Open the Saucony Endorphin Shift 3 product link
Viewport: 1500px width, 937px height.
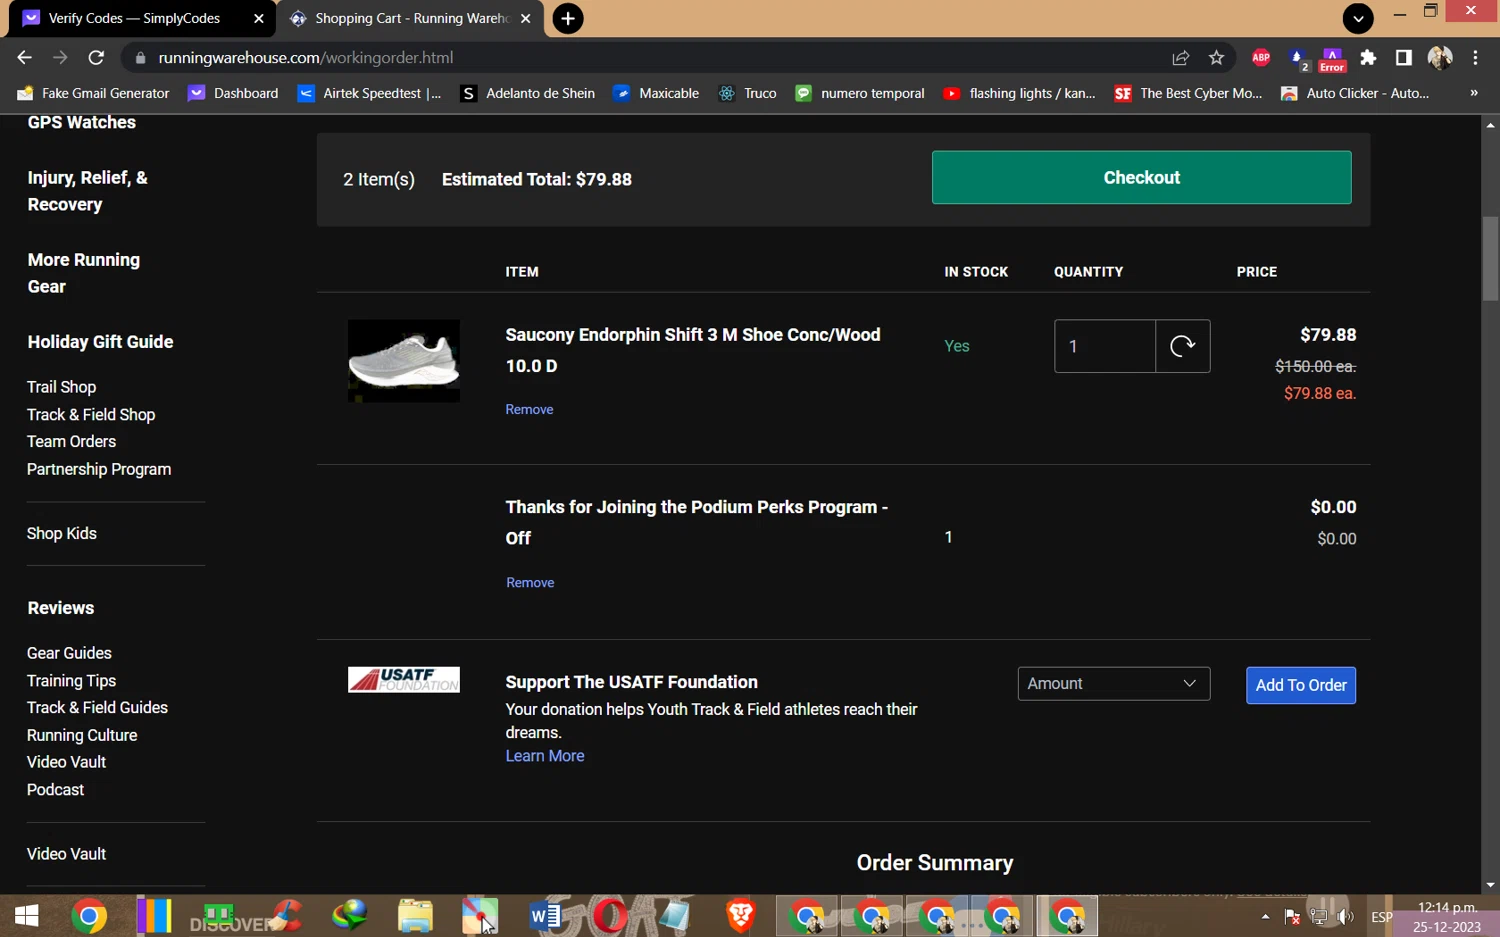click(693, 350)
